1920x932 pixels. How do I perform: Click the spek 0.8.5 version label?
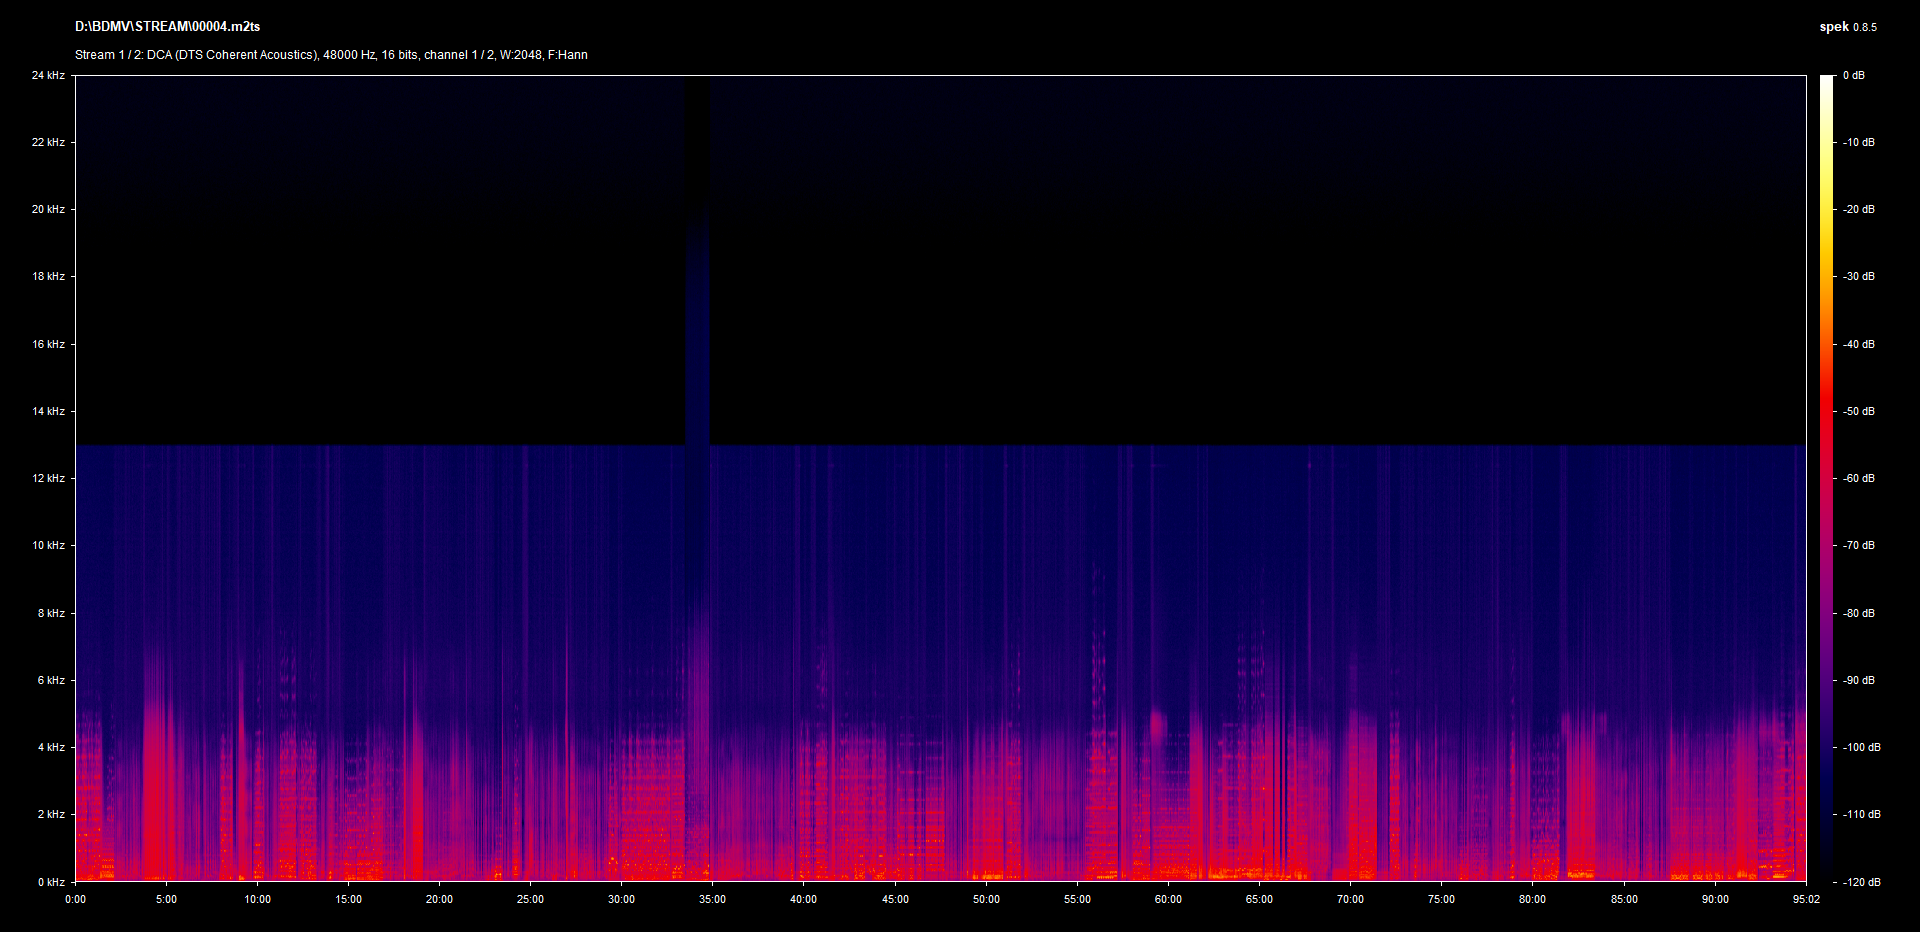point(1847,27)
